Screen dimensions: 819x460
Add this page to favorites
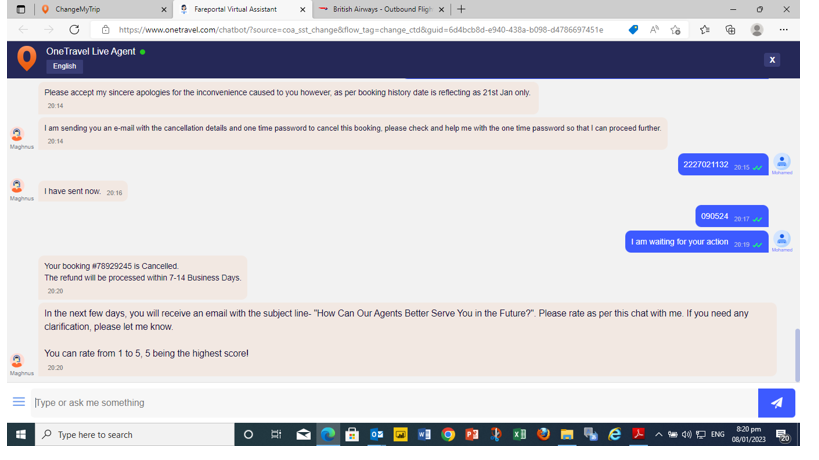(676, 30)
